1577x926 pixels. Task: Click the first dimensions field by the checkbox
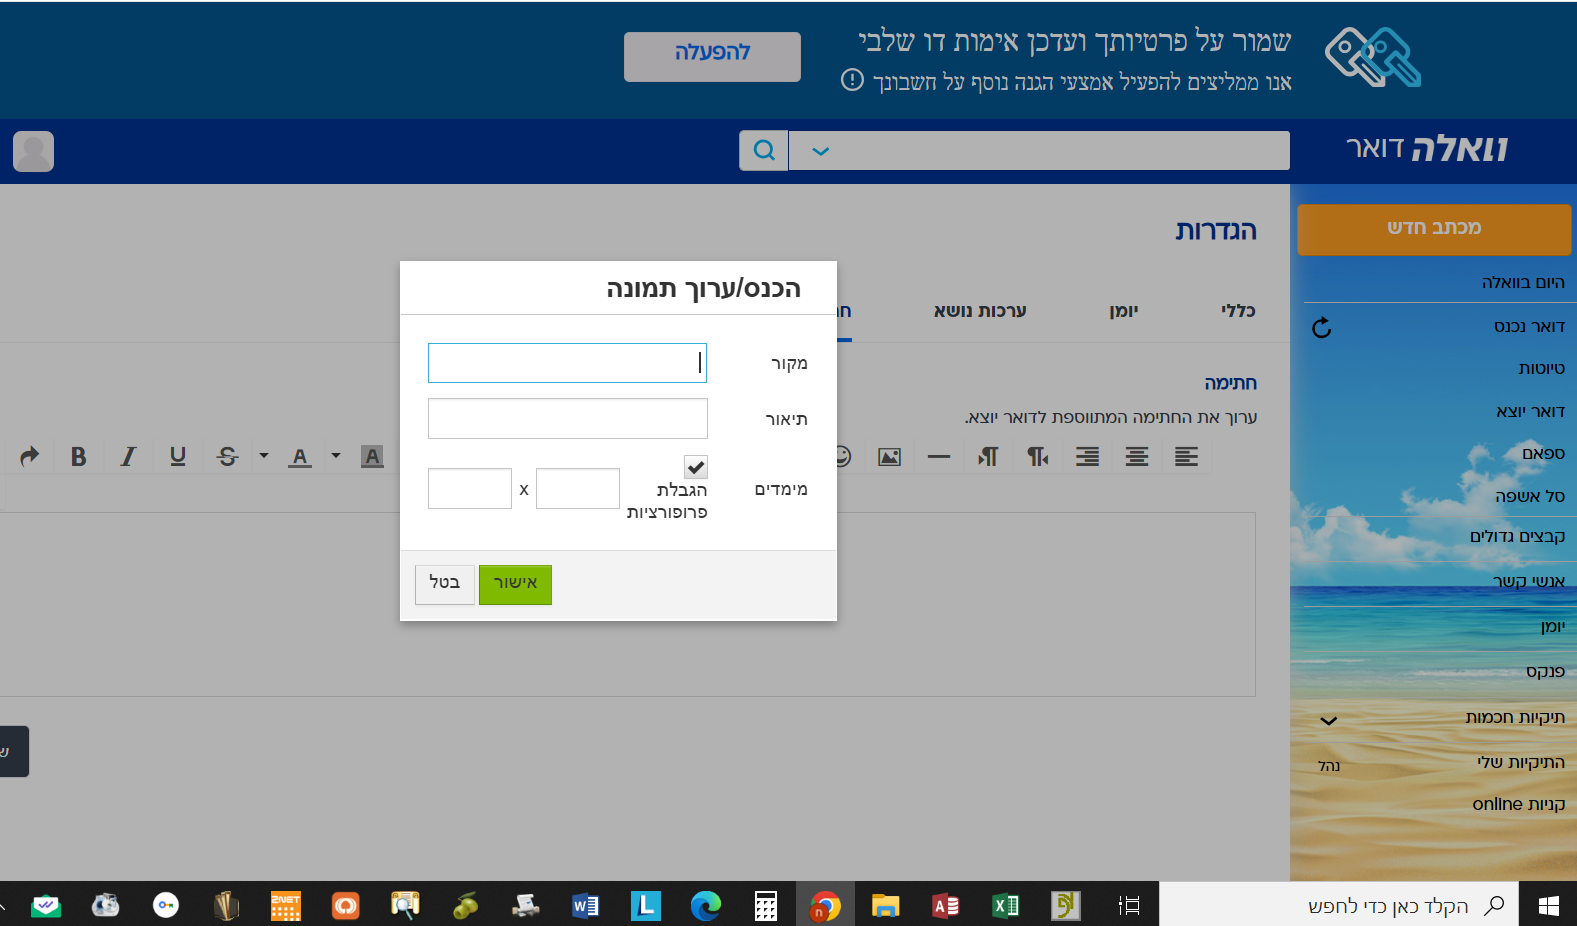tap(578, 489)
